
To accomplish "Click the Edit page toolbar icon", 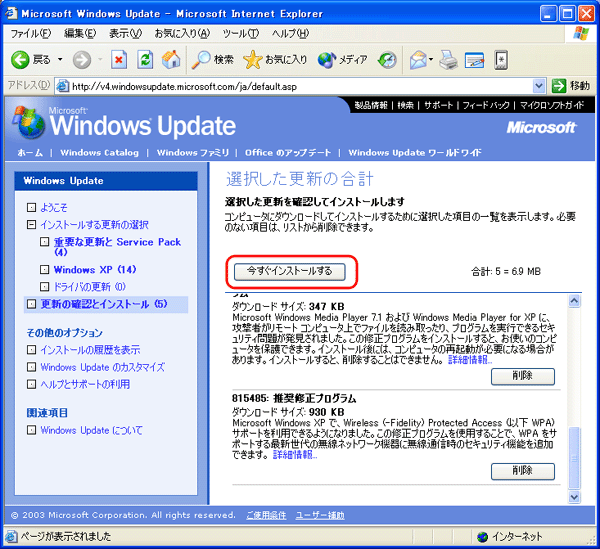I will [474, 60].
